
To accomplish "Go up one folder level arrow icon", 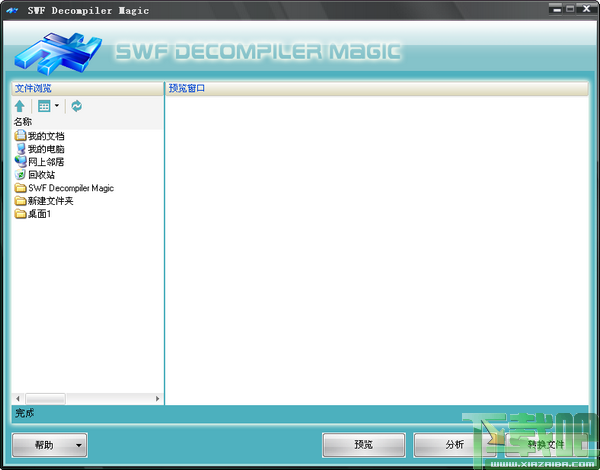I will 20,106.
